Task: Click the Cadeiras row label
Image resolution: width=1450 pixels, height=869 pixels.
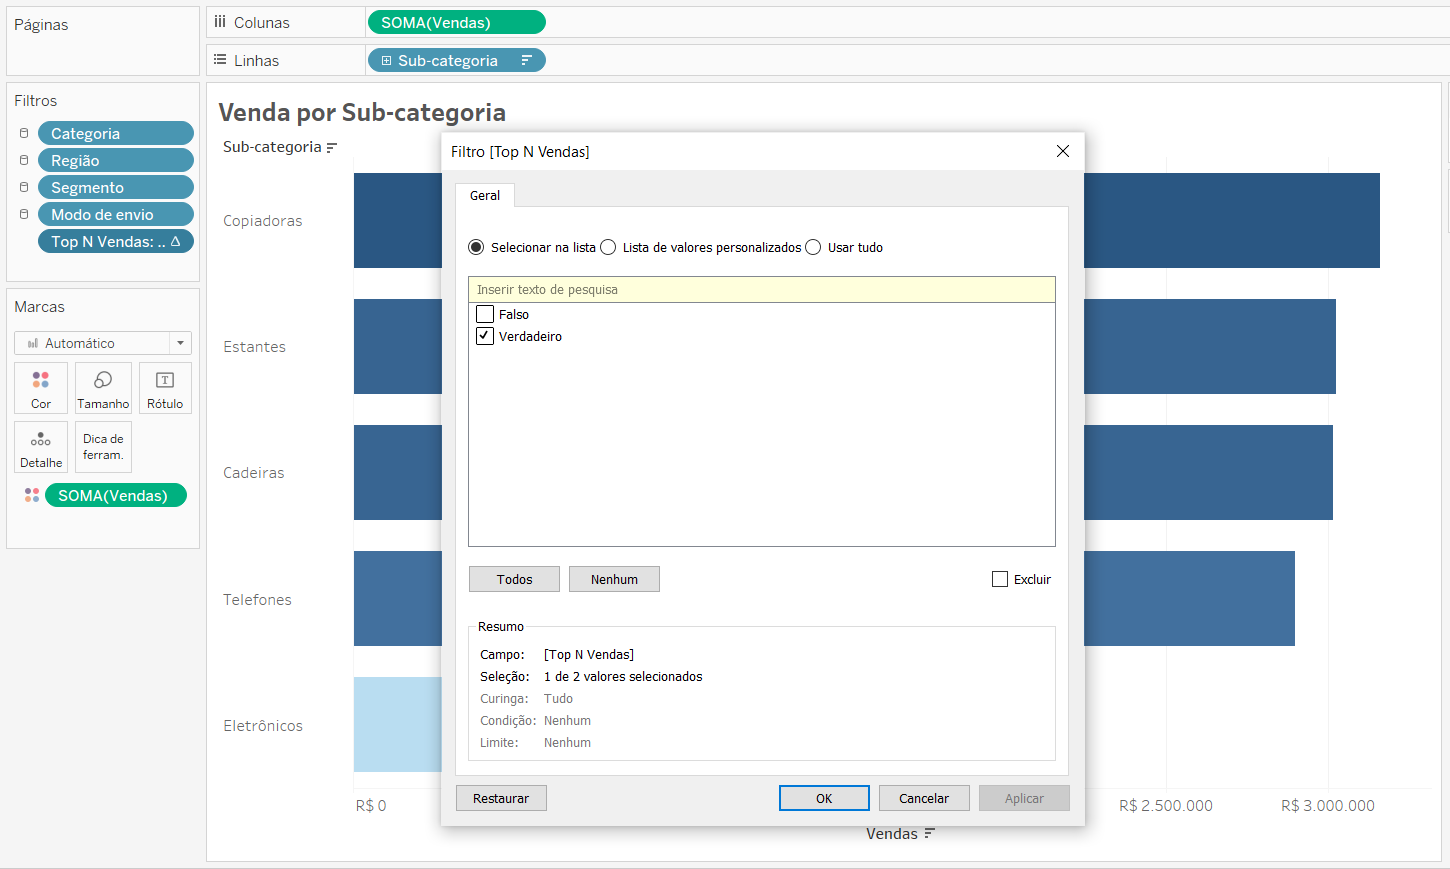Action: point(254,473)
